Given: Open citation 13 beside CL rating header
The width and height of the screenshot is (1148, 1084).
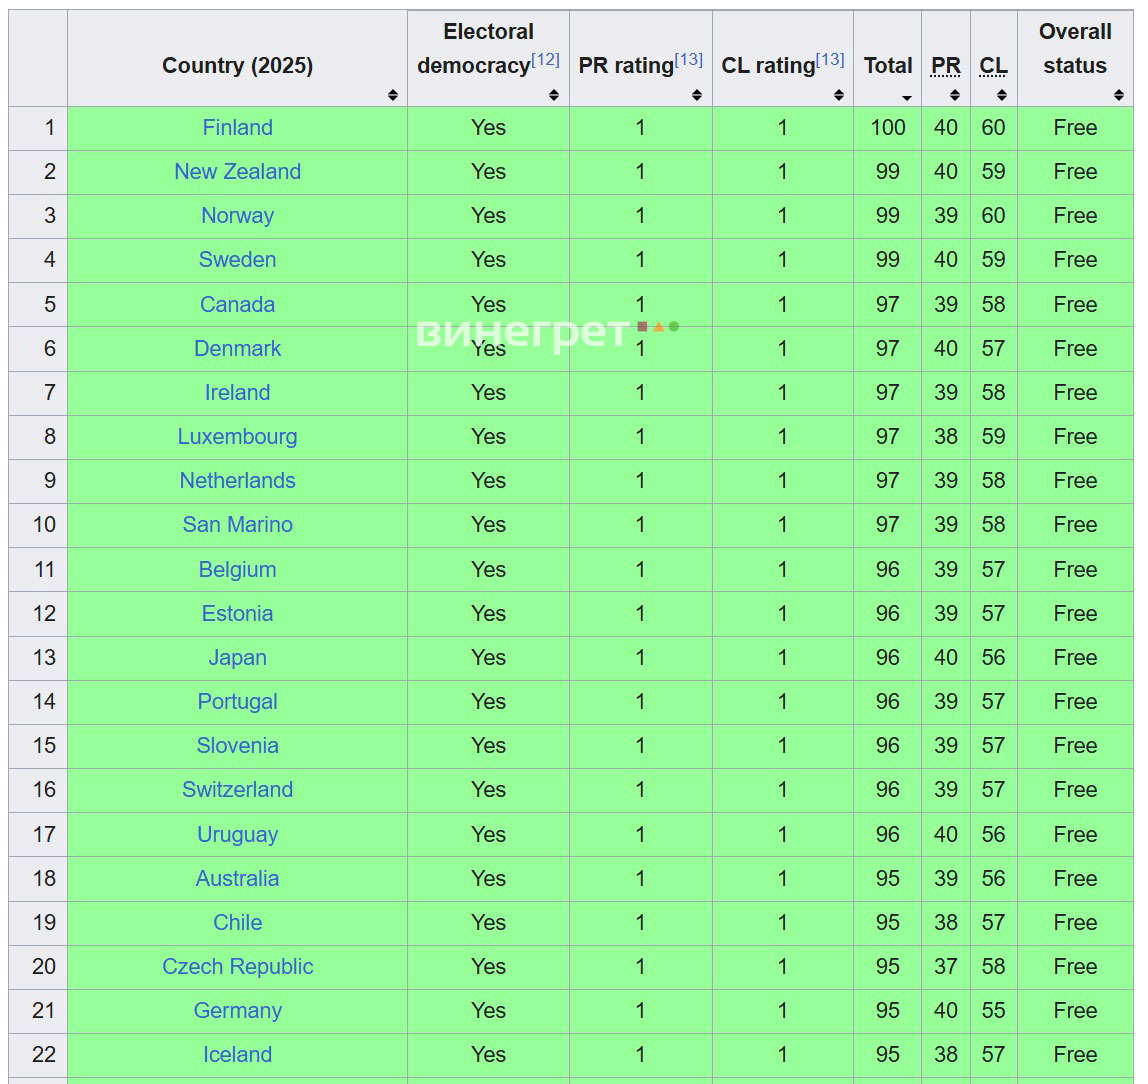Looking at the screenshot, I should tap(830, 60).
